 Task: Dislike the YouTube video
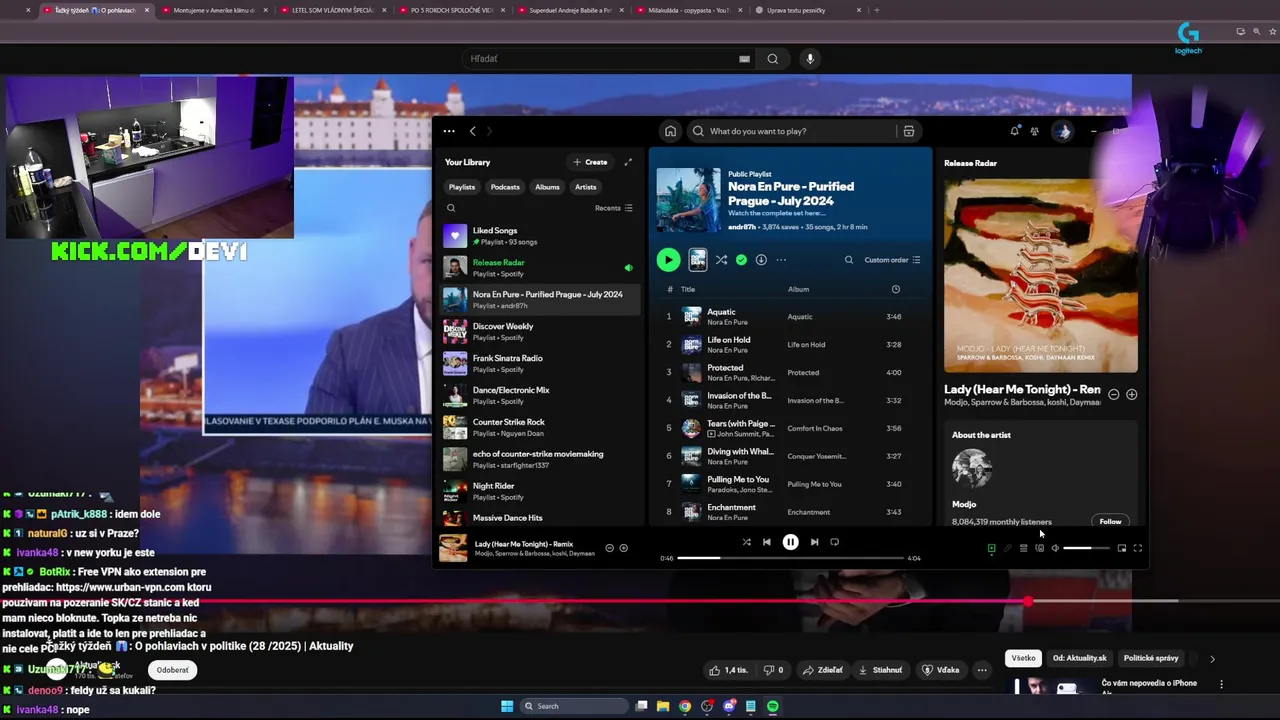(773, 670)
